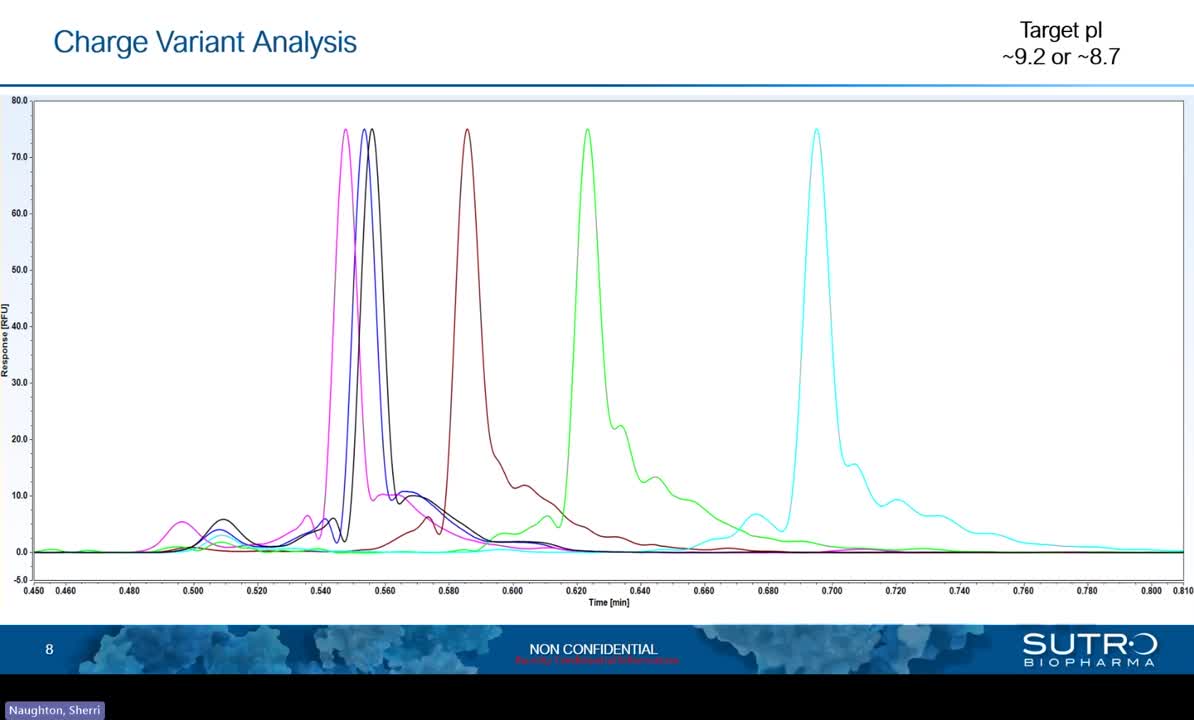The height and width of the screenshot is (720, 1194).
Task: Click the 0.560 x-axis tick label
Action: [385, 591]
